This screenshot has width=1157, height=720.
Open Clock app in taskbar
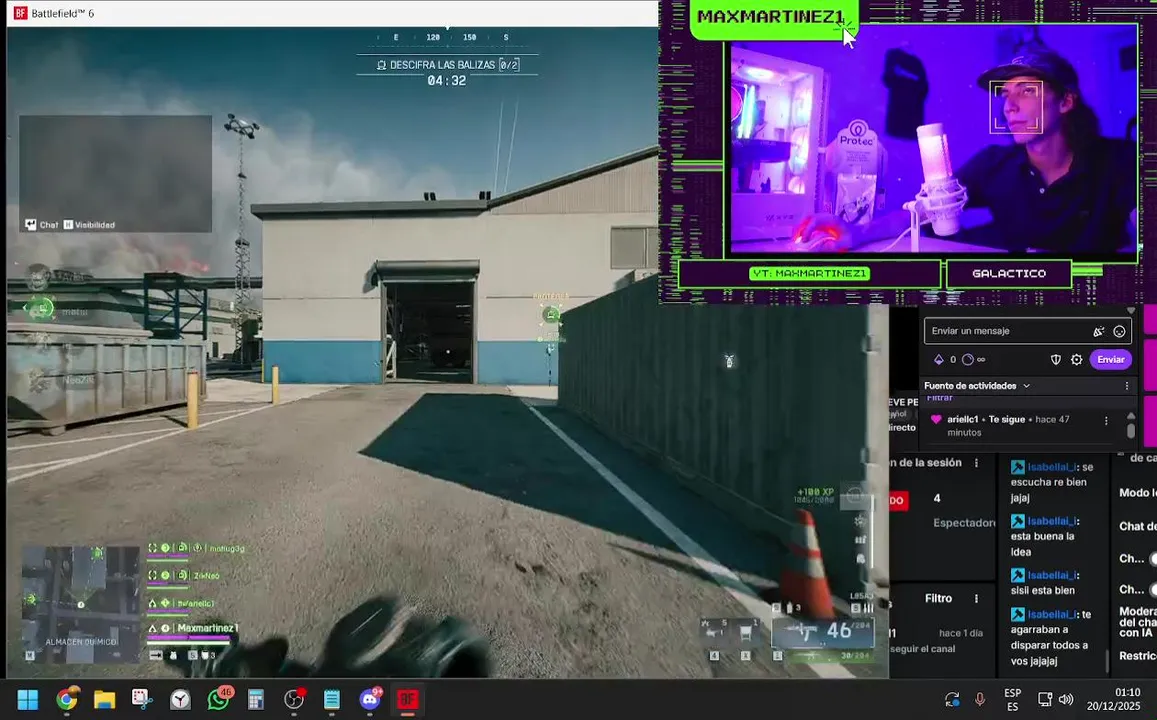[x=180, y=699]
